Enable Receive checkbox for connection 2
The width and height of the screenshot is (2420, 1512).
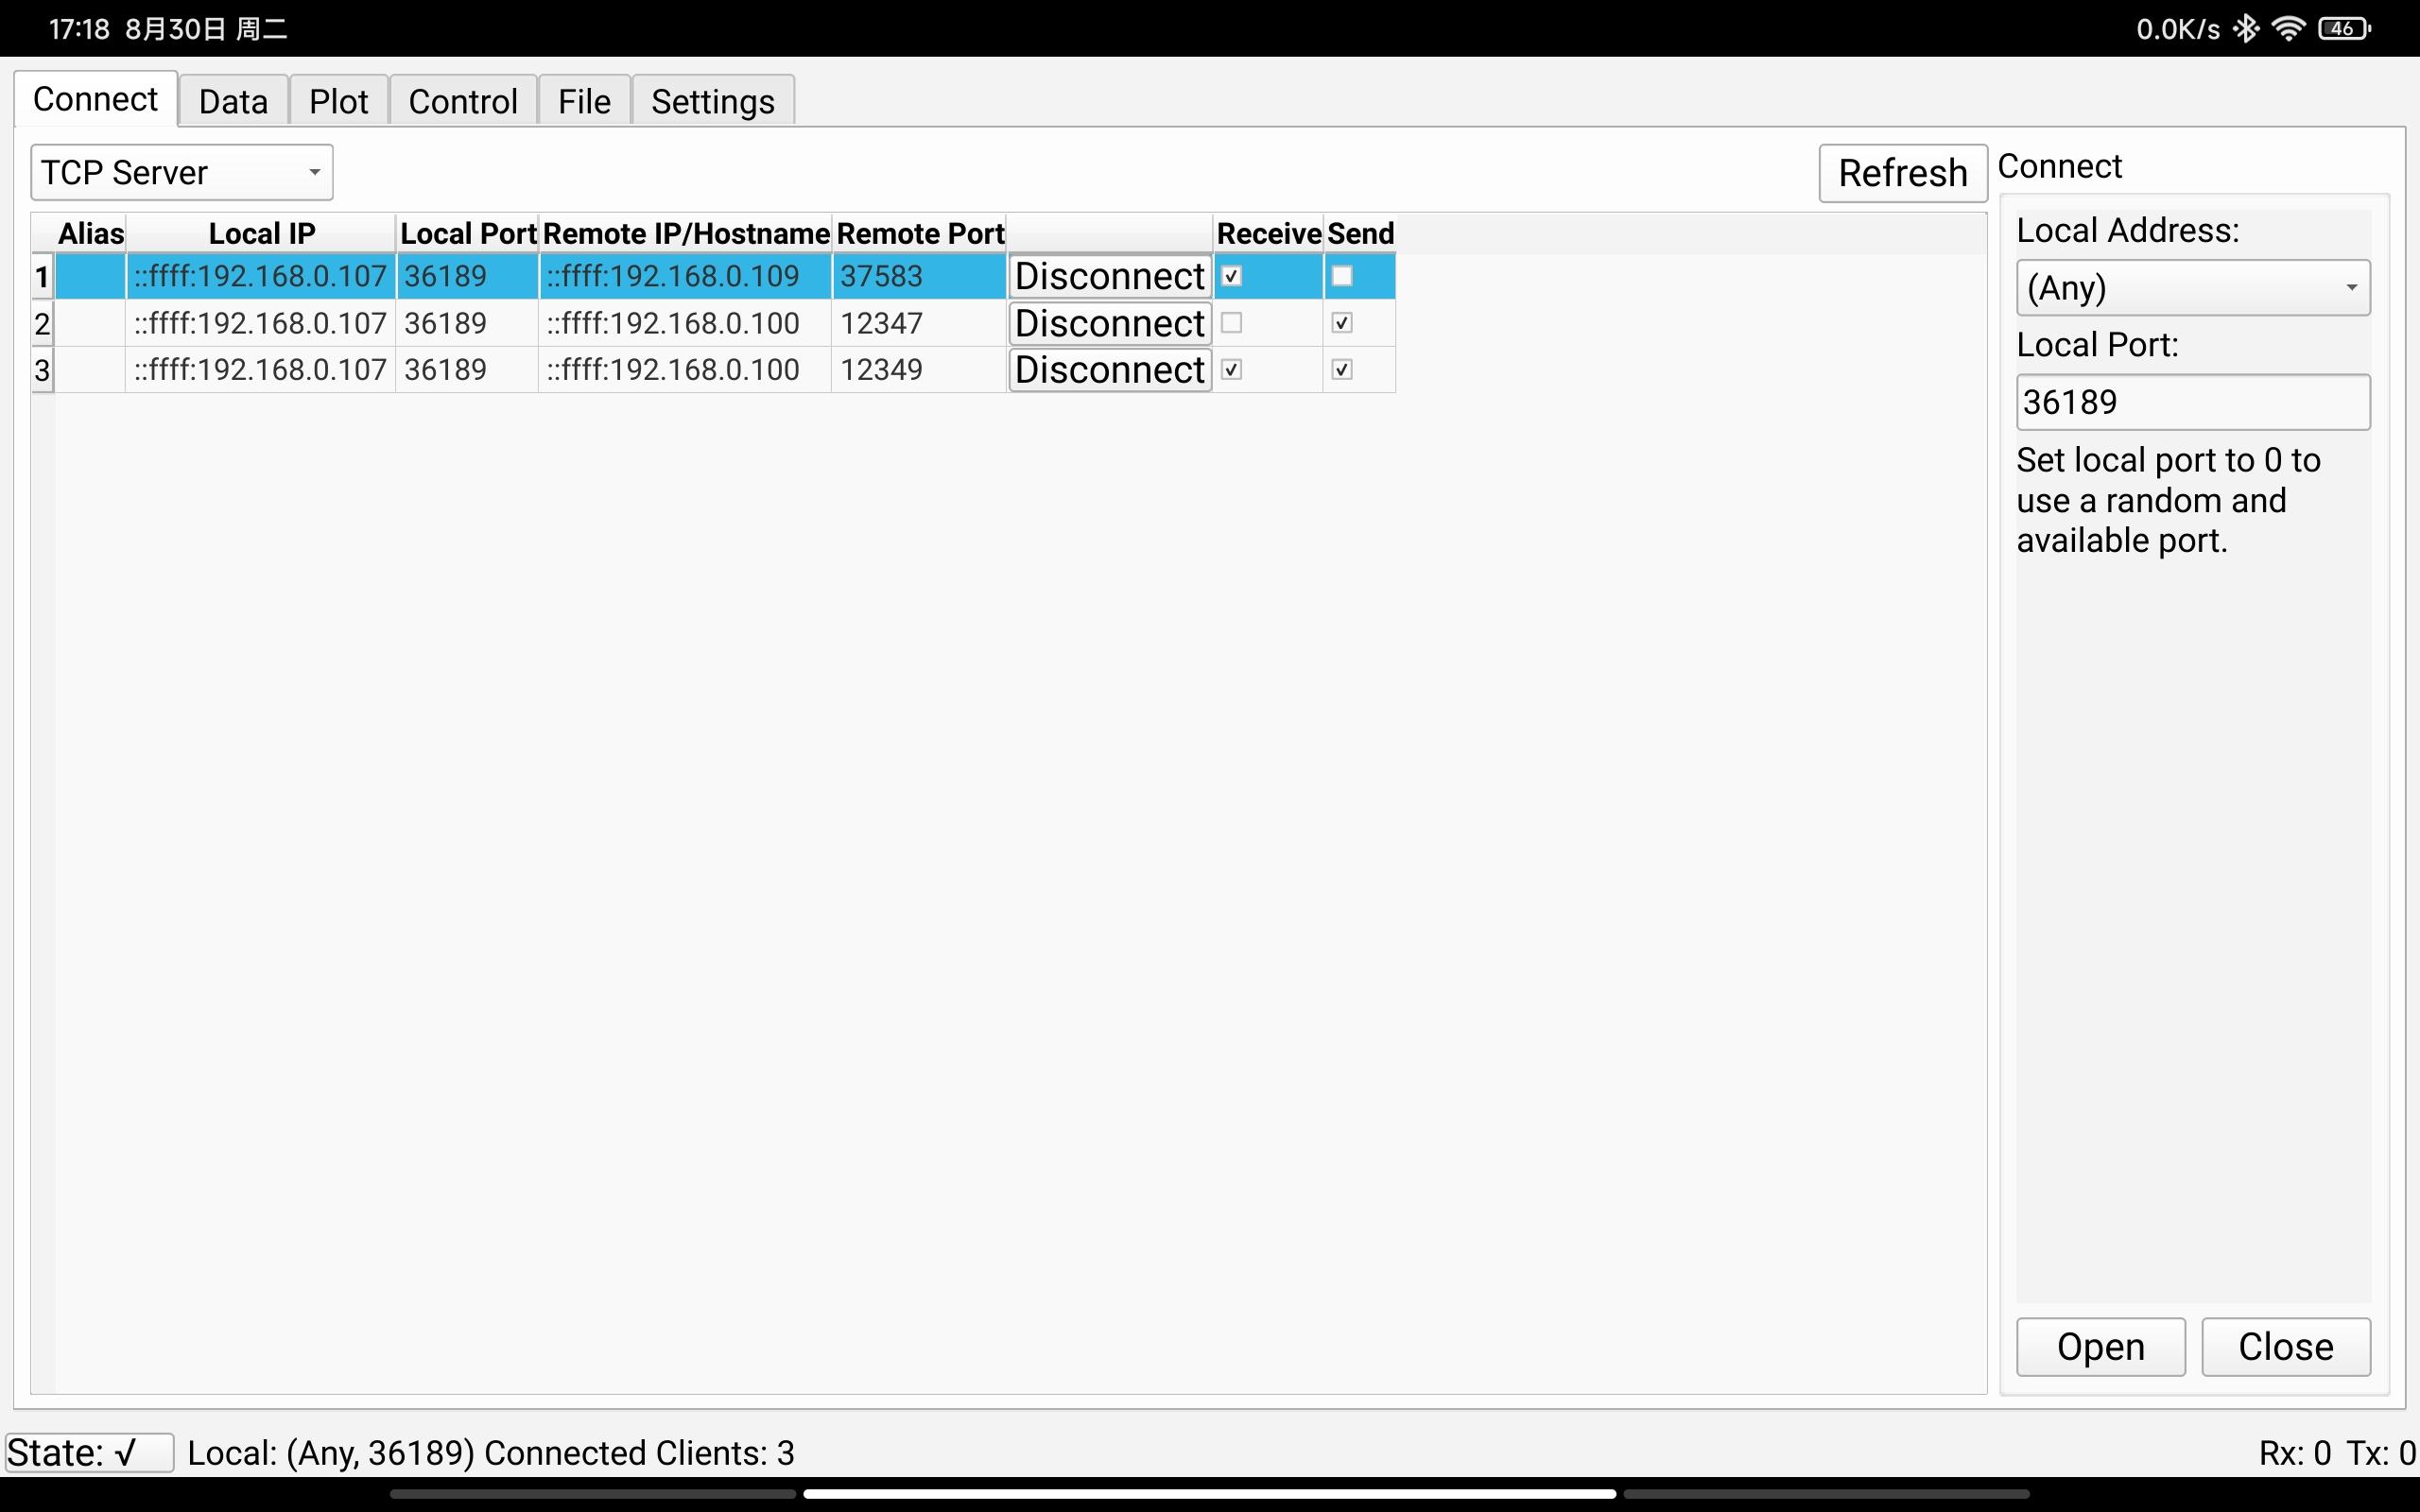tap(1232, 323)
